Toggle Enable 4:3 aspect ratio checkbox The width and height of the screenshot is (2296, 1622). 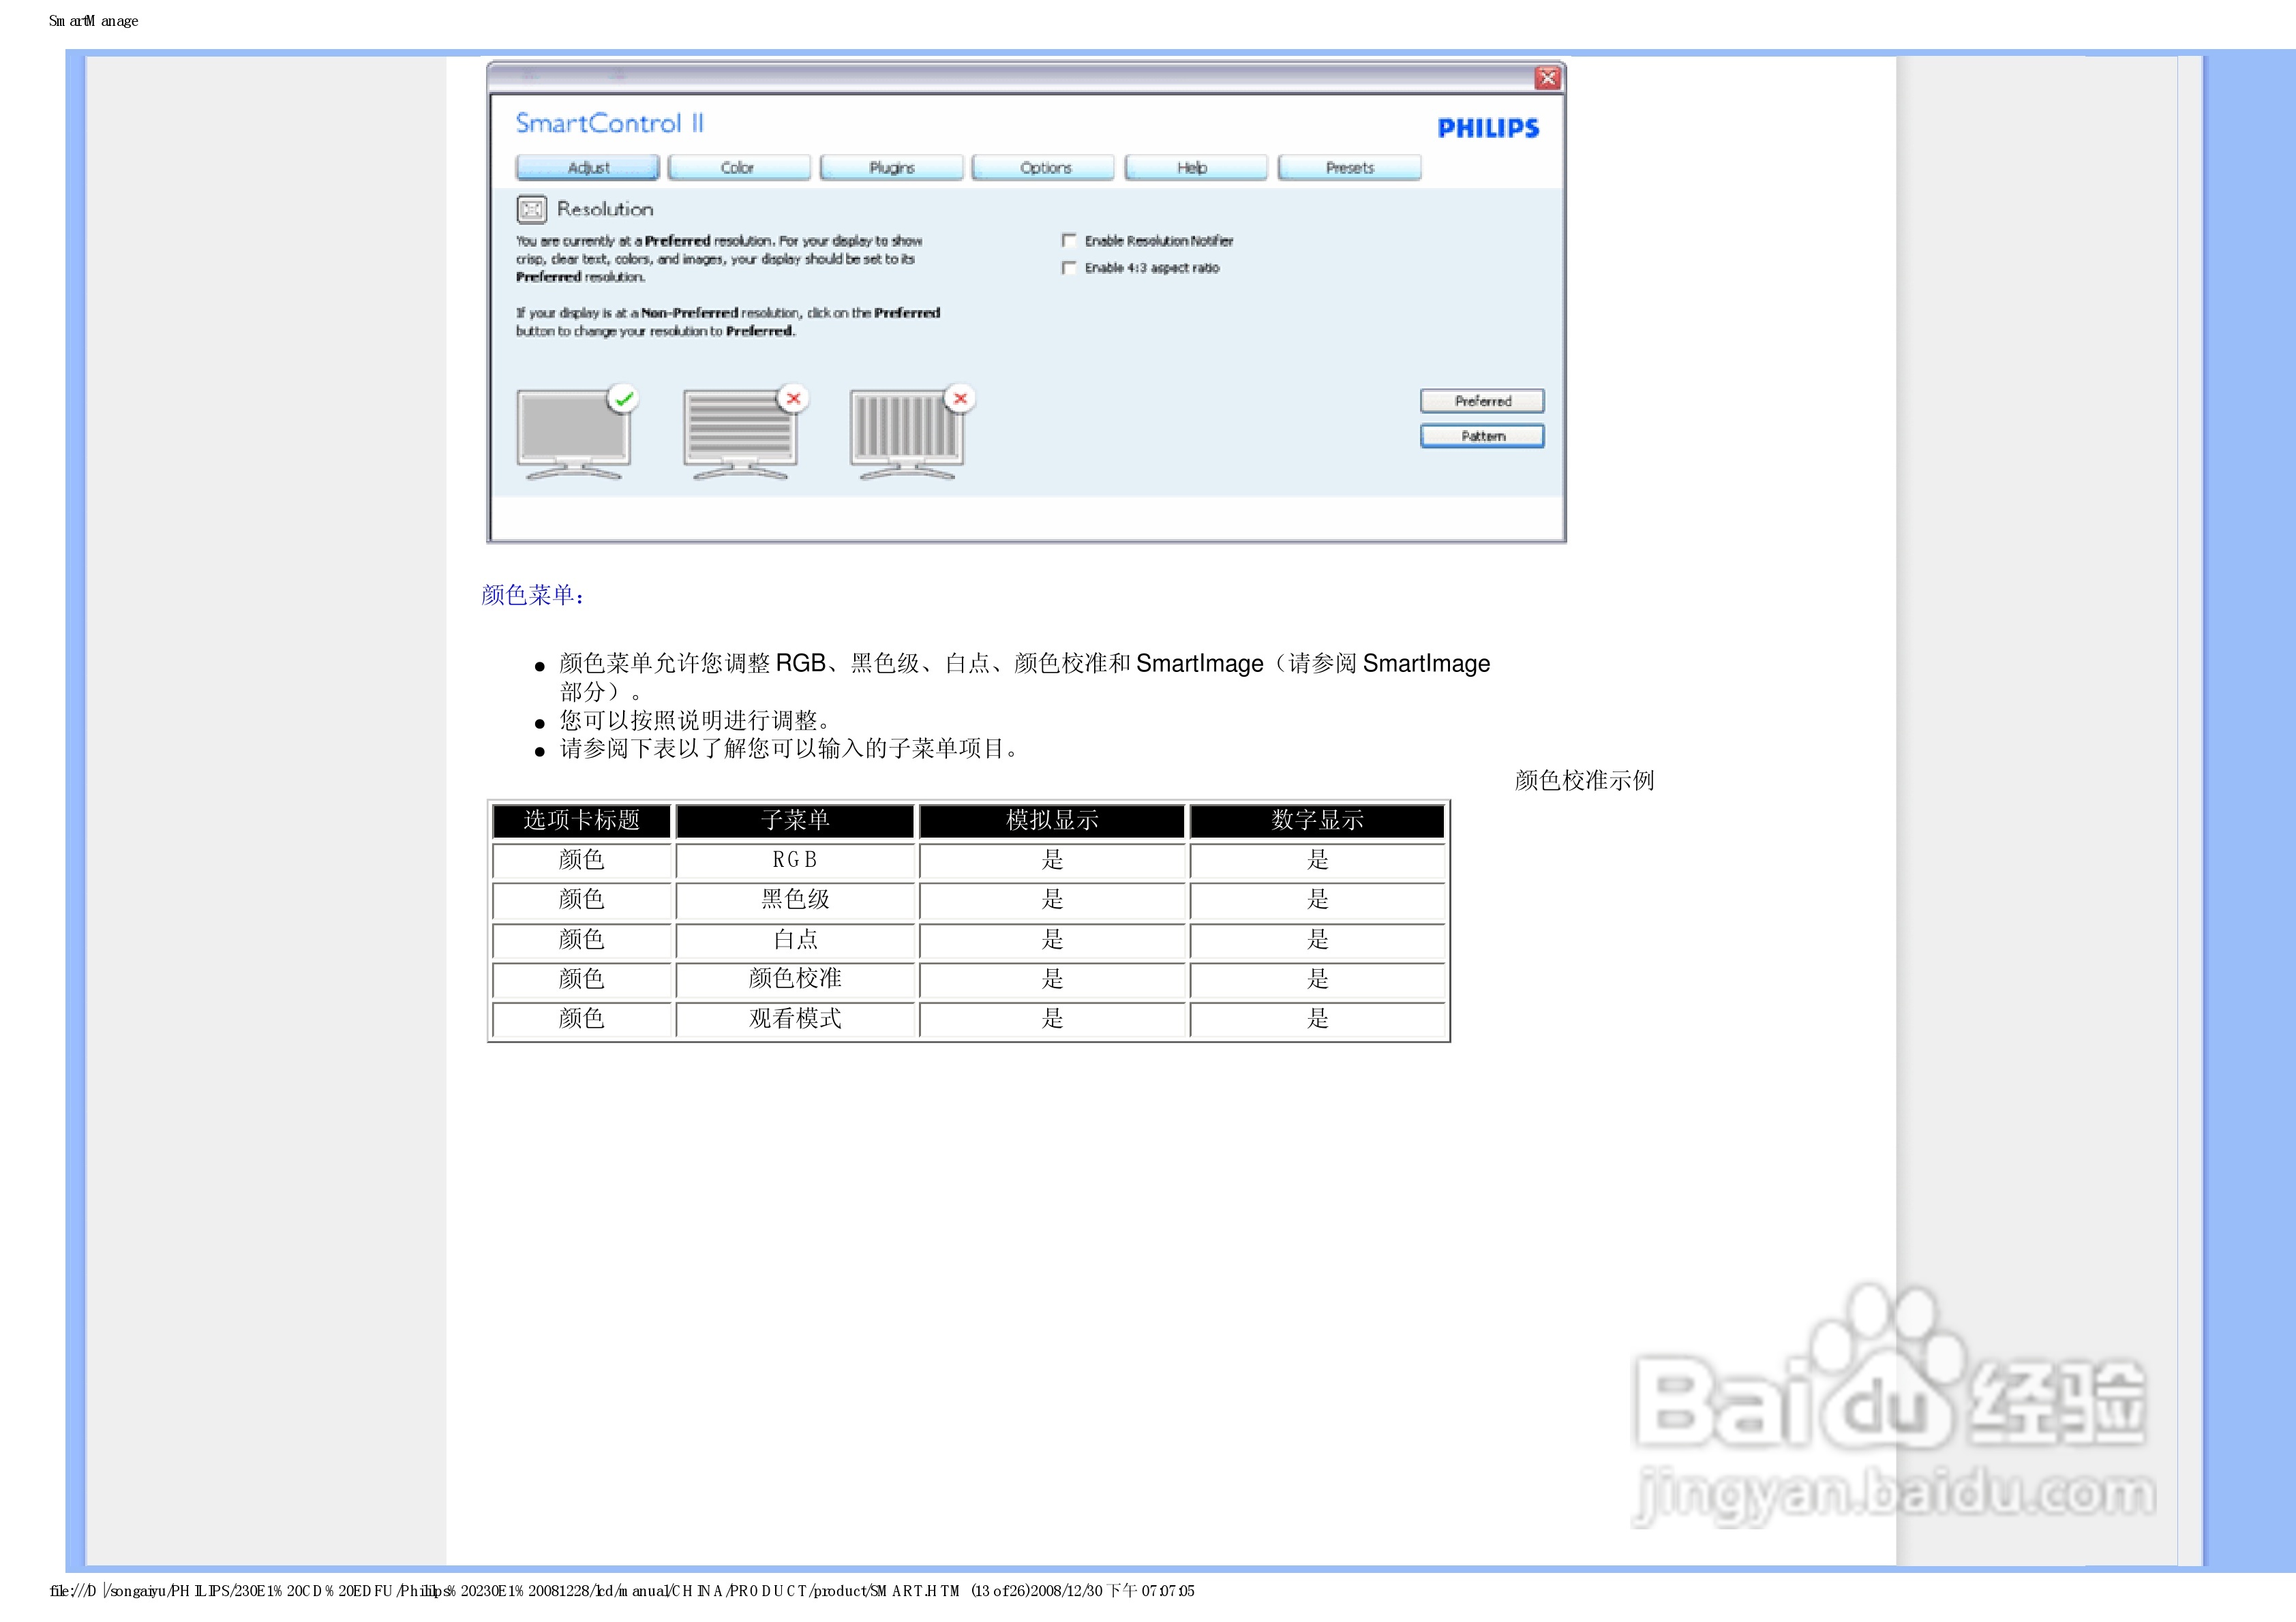point(1069,268)
